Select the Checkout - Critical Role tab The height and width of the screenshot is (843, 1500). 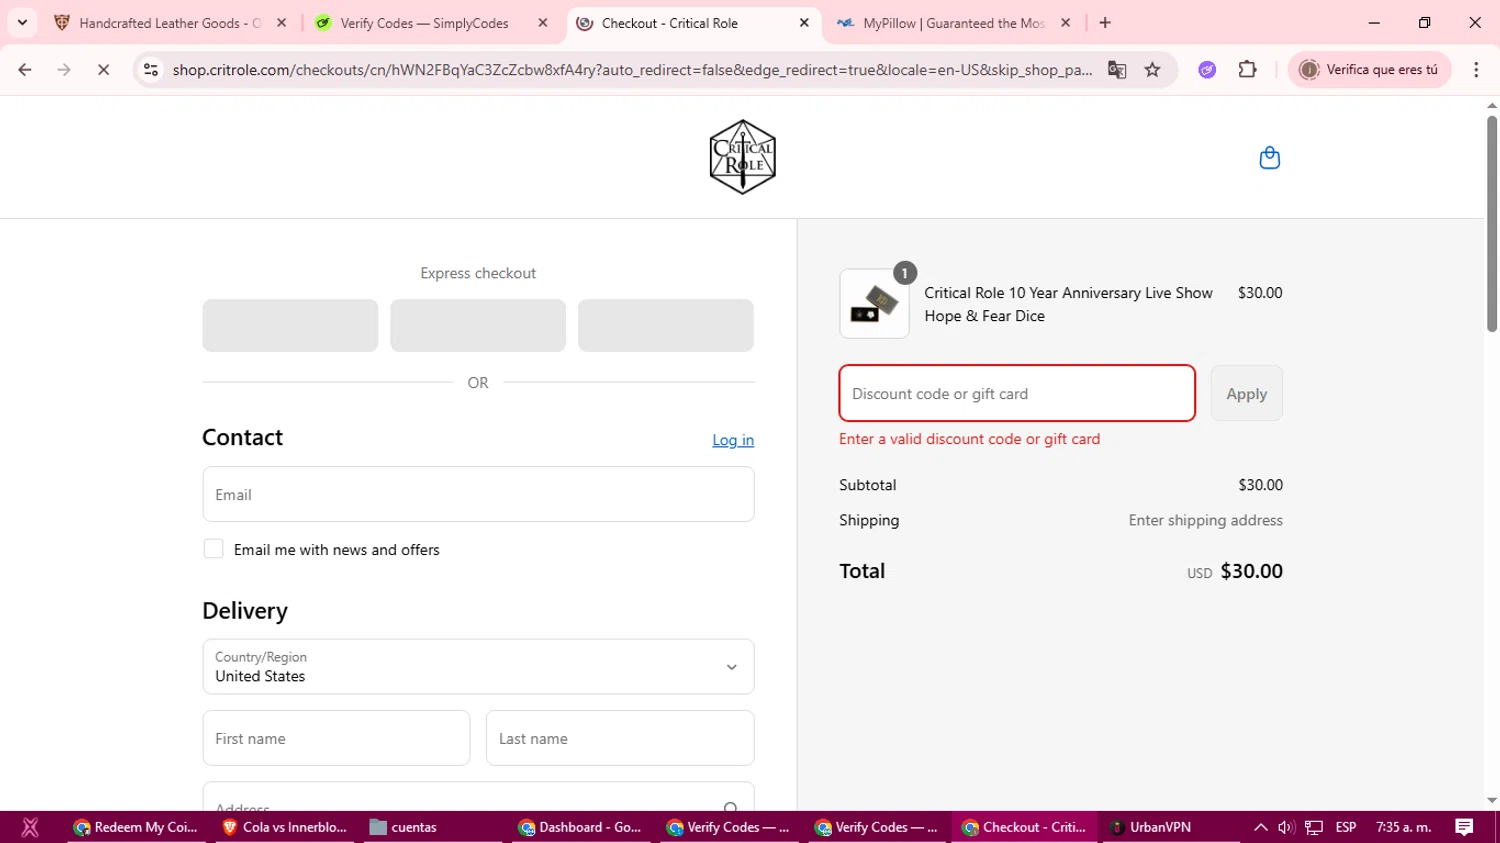tap(670, 22)
